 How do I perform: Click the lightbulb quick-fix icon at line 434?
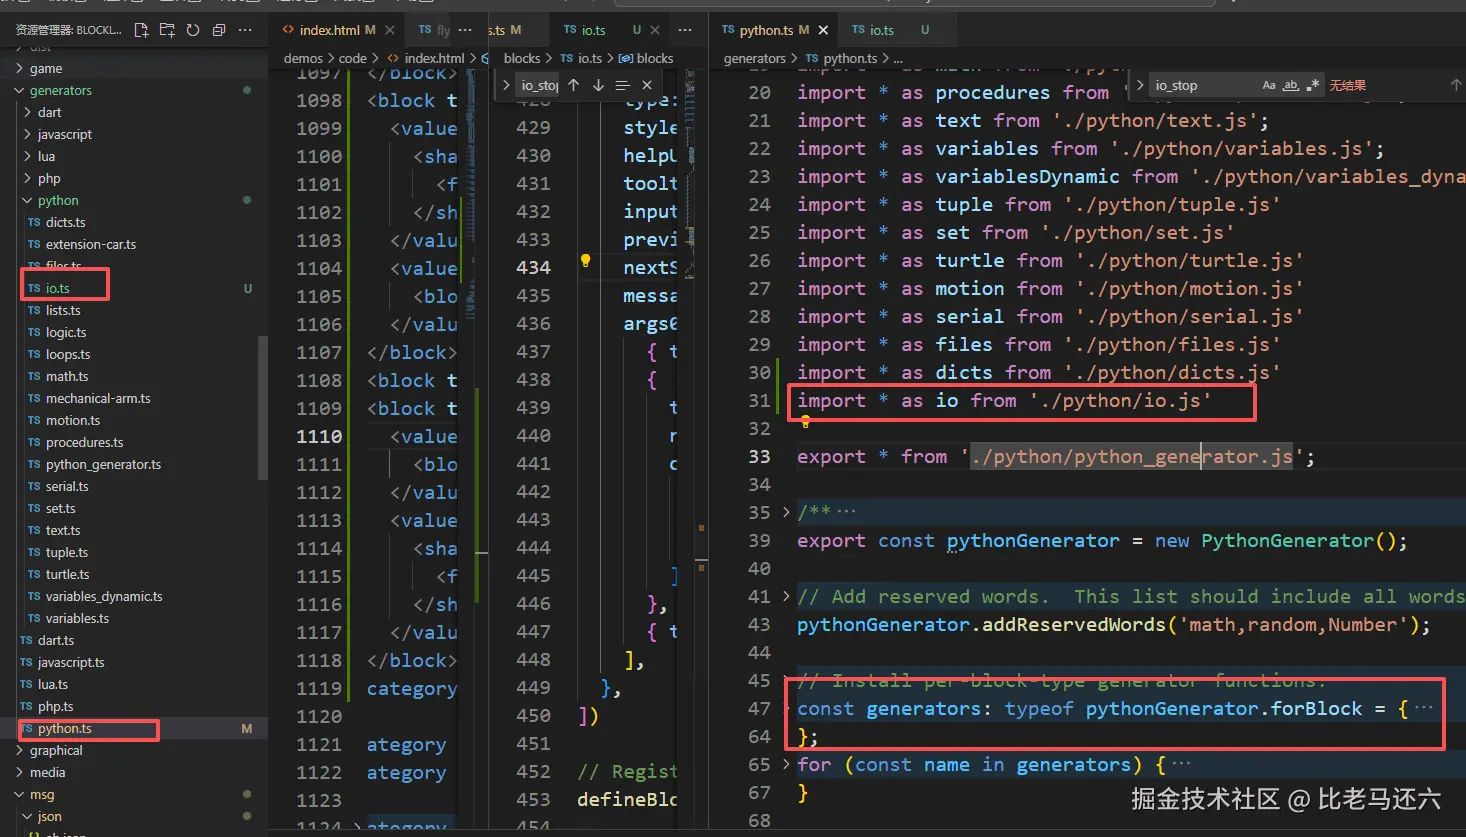click(586, 261)
